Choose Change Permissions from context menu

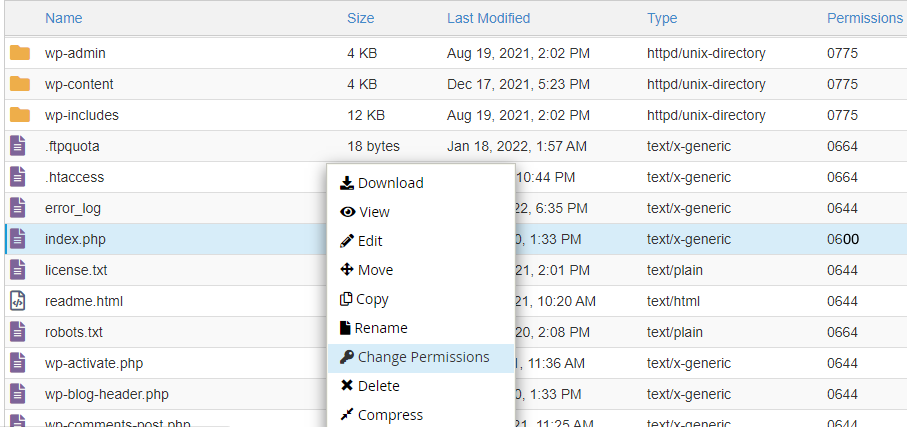pos(422,357)
